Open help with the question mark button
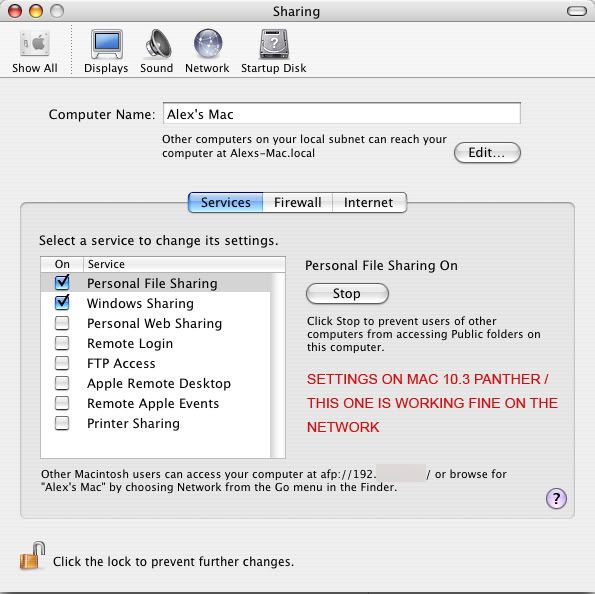 (556, 498)
